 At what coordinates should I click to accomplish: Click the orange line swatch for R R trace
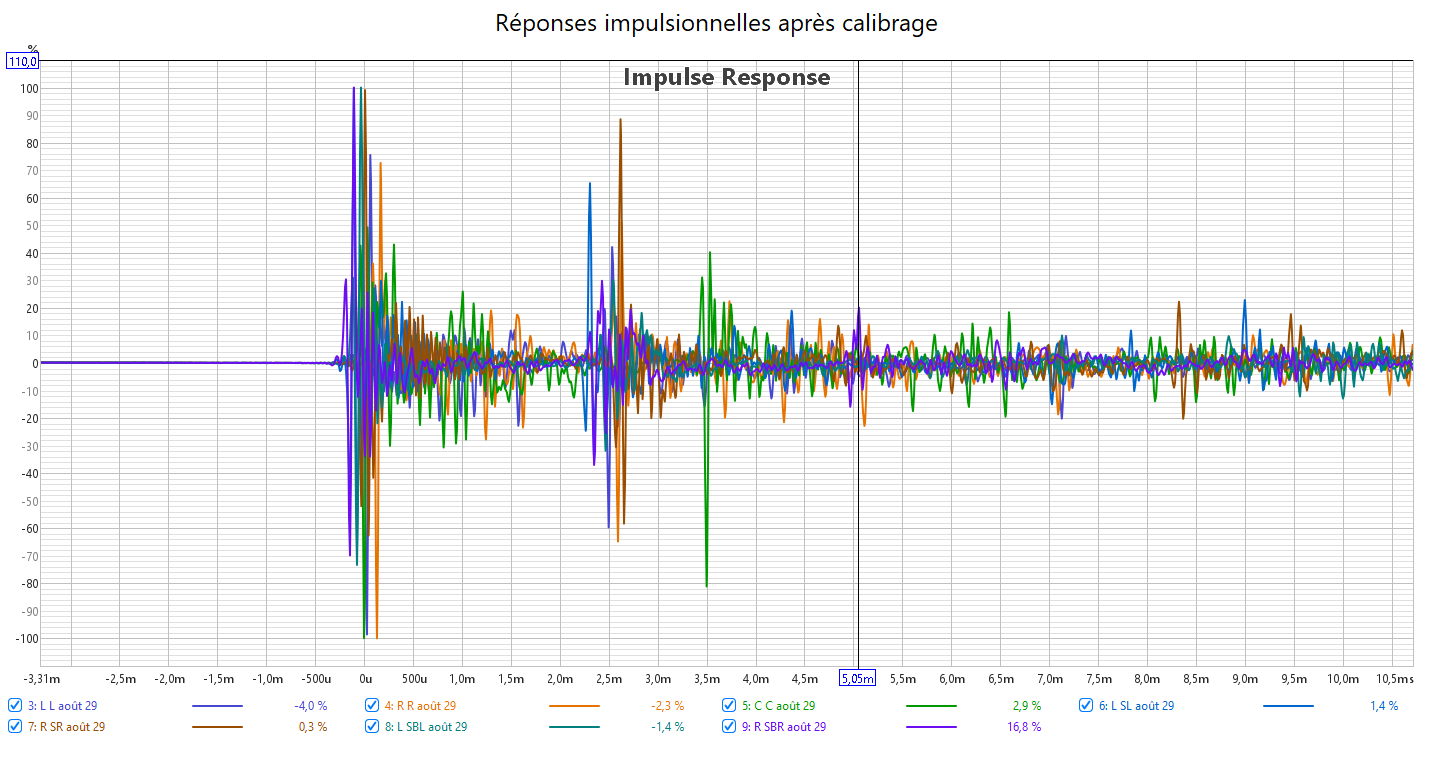[574, 706]
